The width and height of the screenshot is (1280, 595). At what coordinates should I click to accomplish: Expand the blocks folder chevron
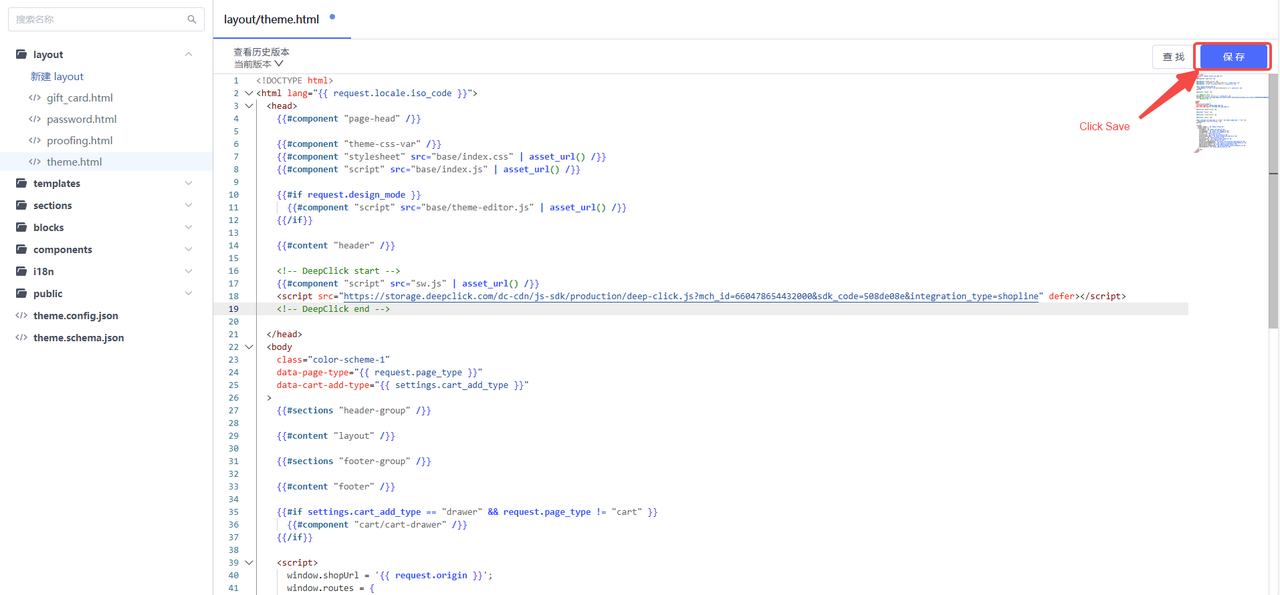(x=188, y=228)
